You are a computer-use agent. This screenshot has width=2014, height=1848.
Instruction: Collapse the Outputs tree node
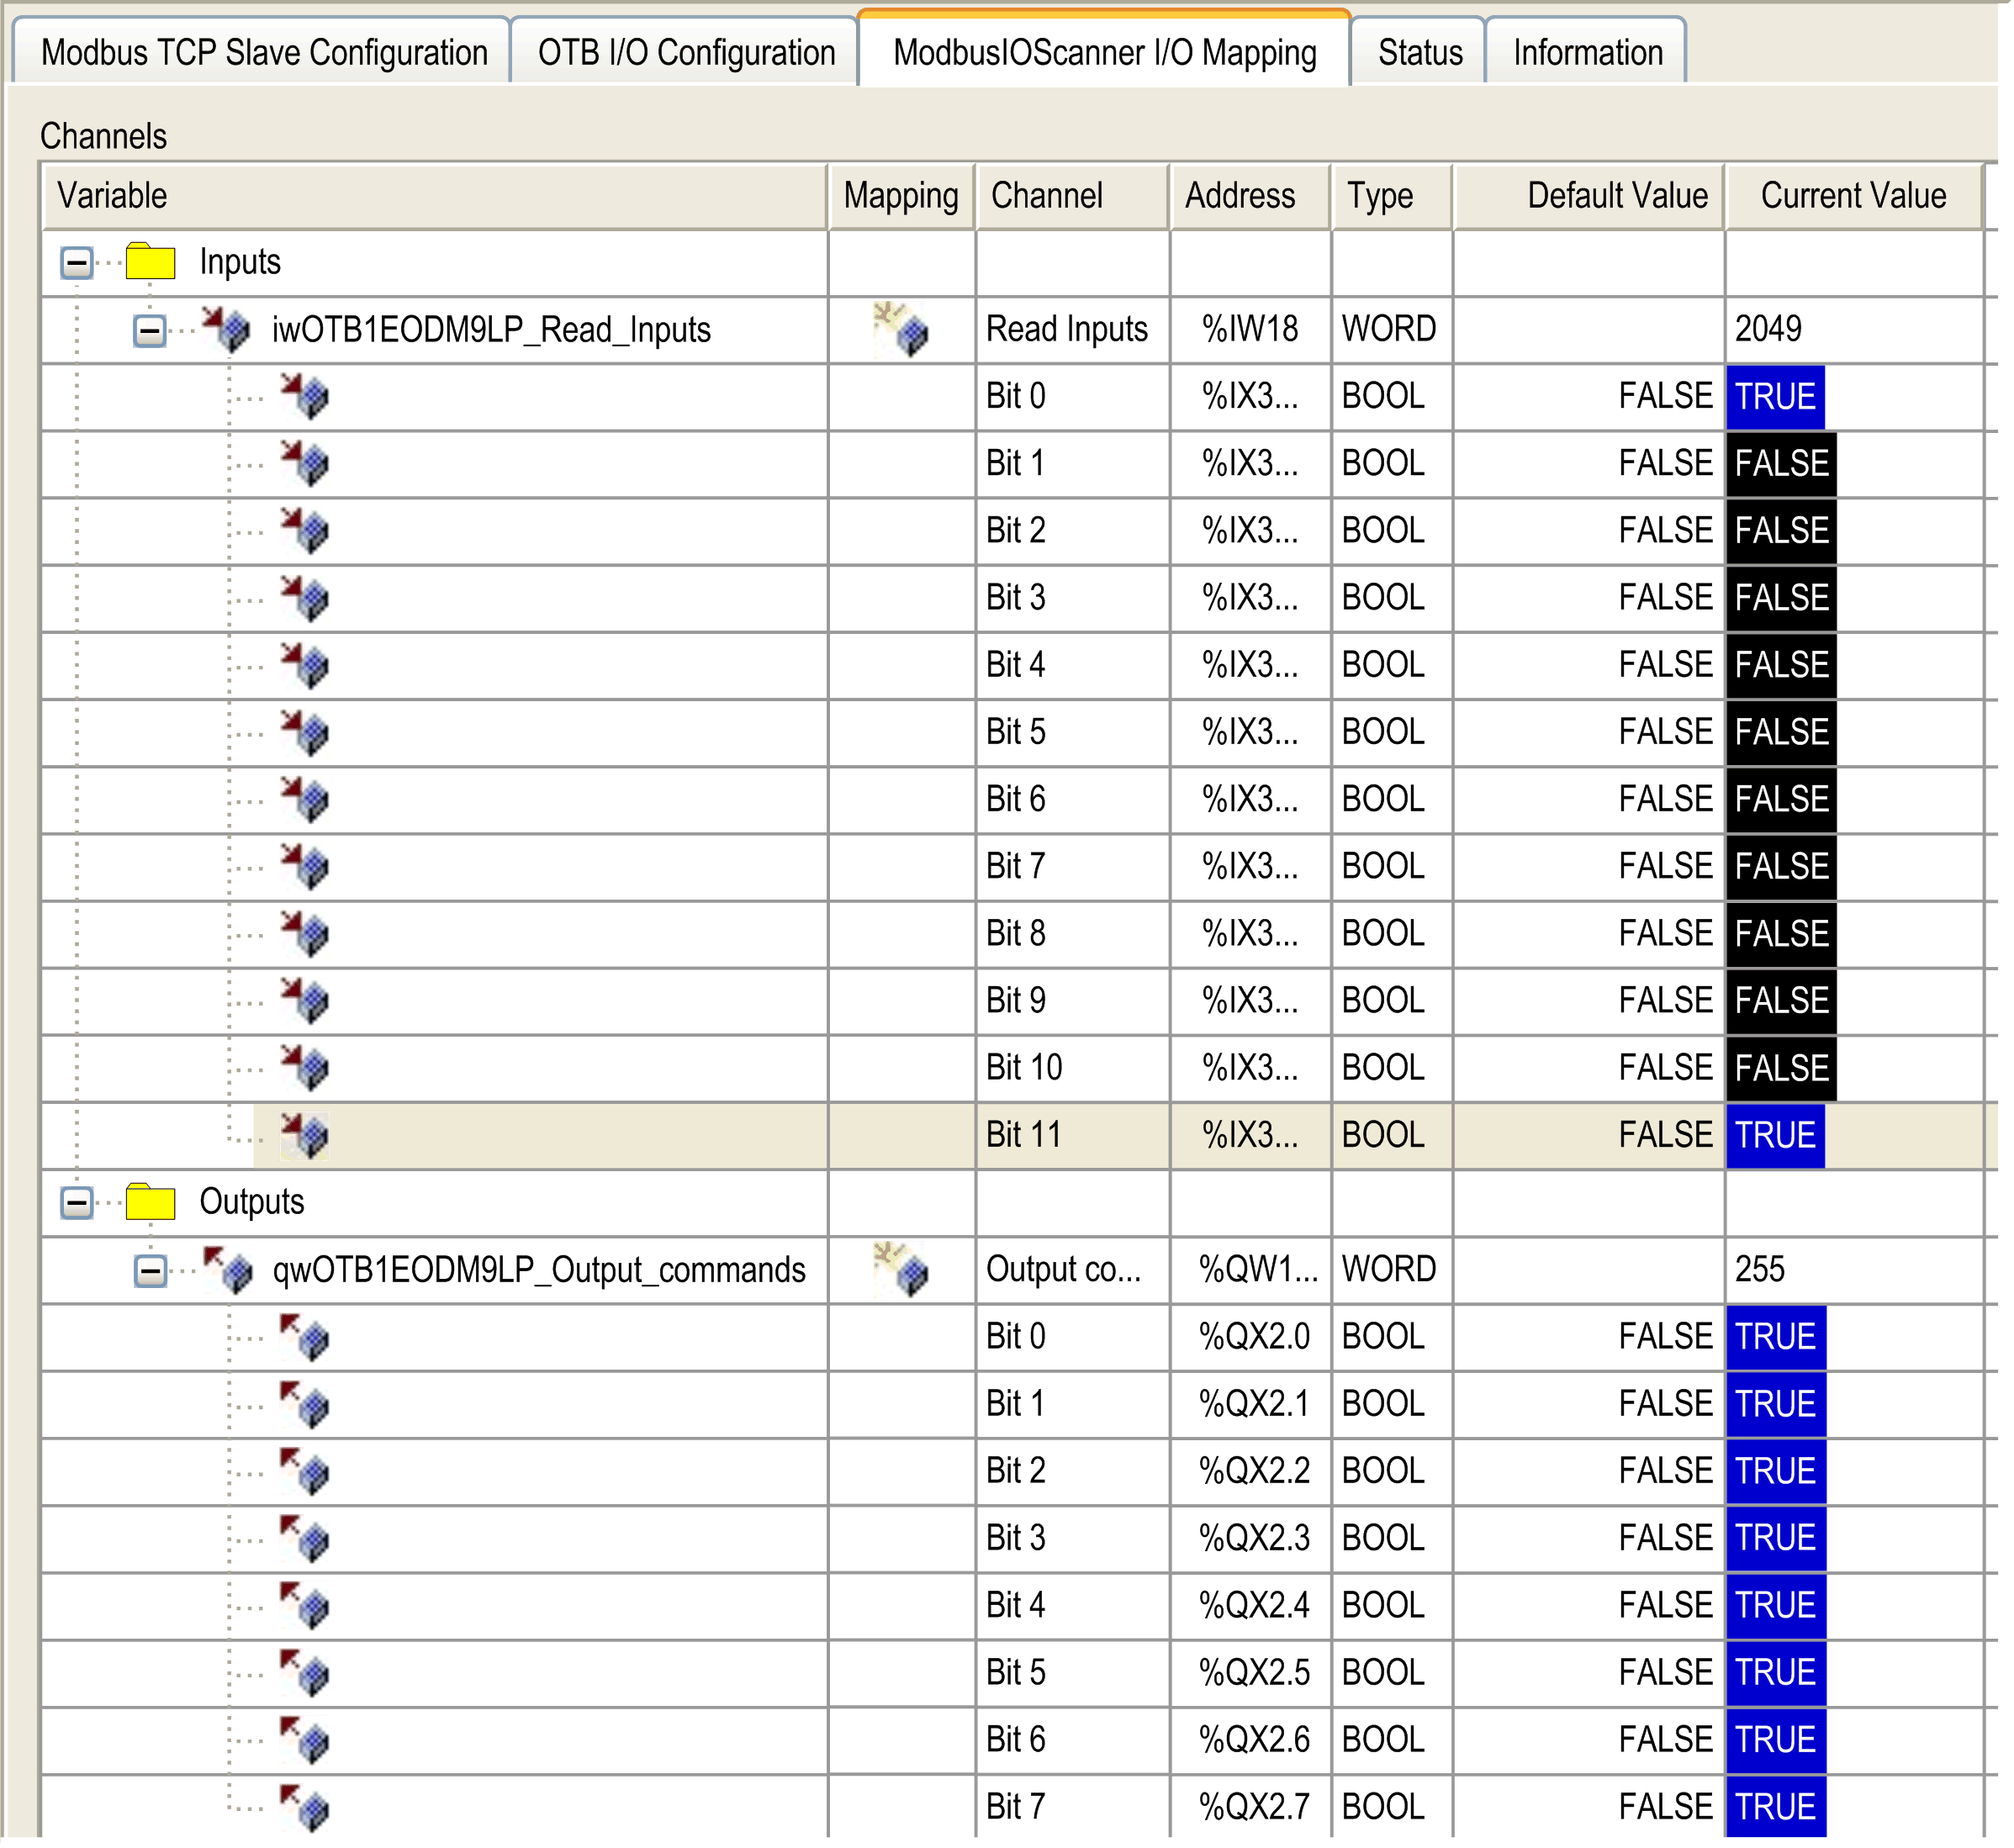(75, 1202)
